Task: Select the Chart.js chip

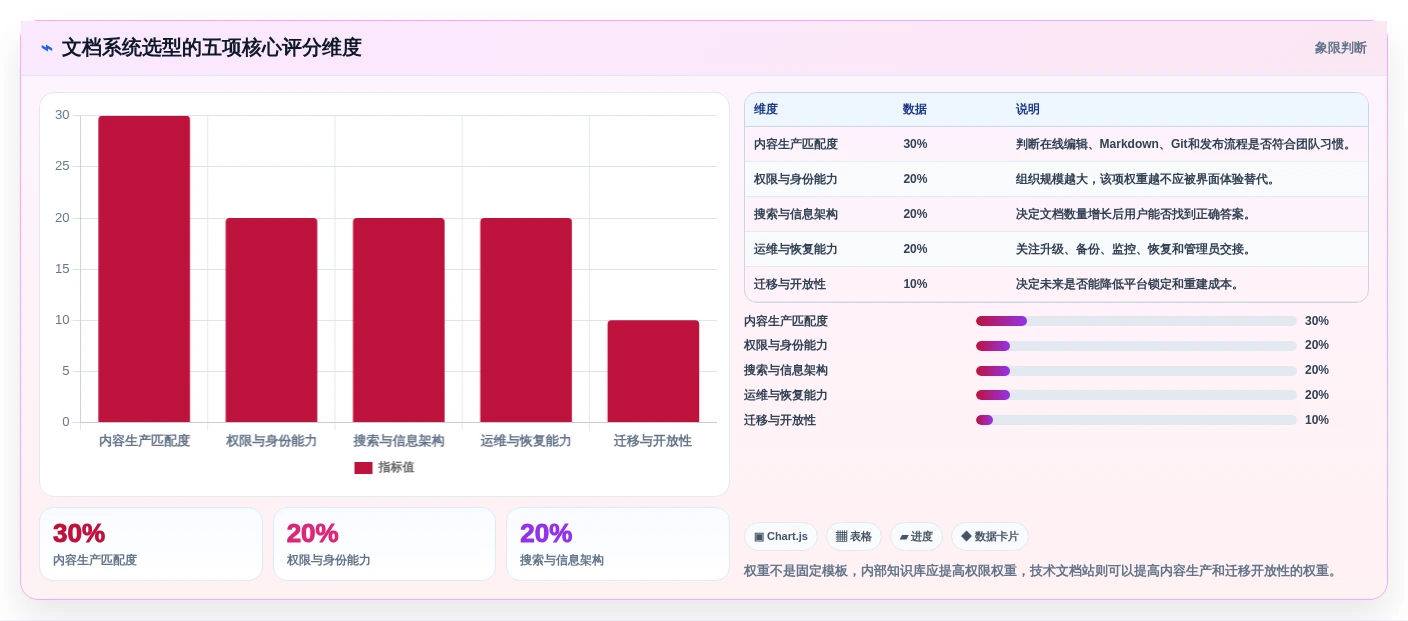Action: [x=781, y=537]
